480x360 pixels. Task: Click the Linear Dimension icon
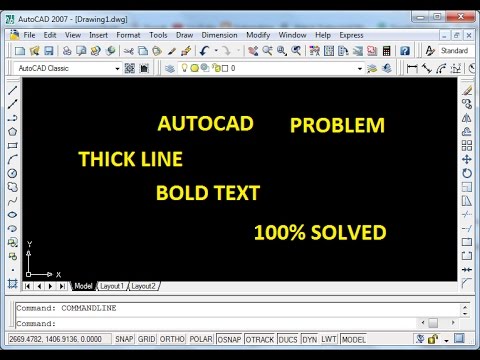(412, 68)
